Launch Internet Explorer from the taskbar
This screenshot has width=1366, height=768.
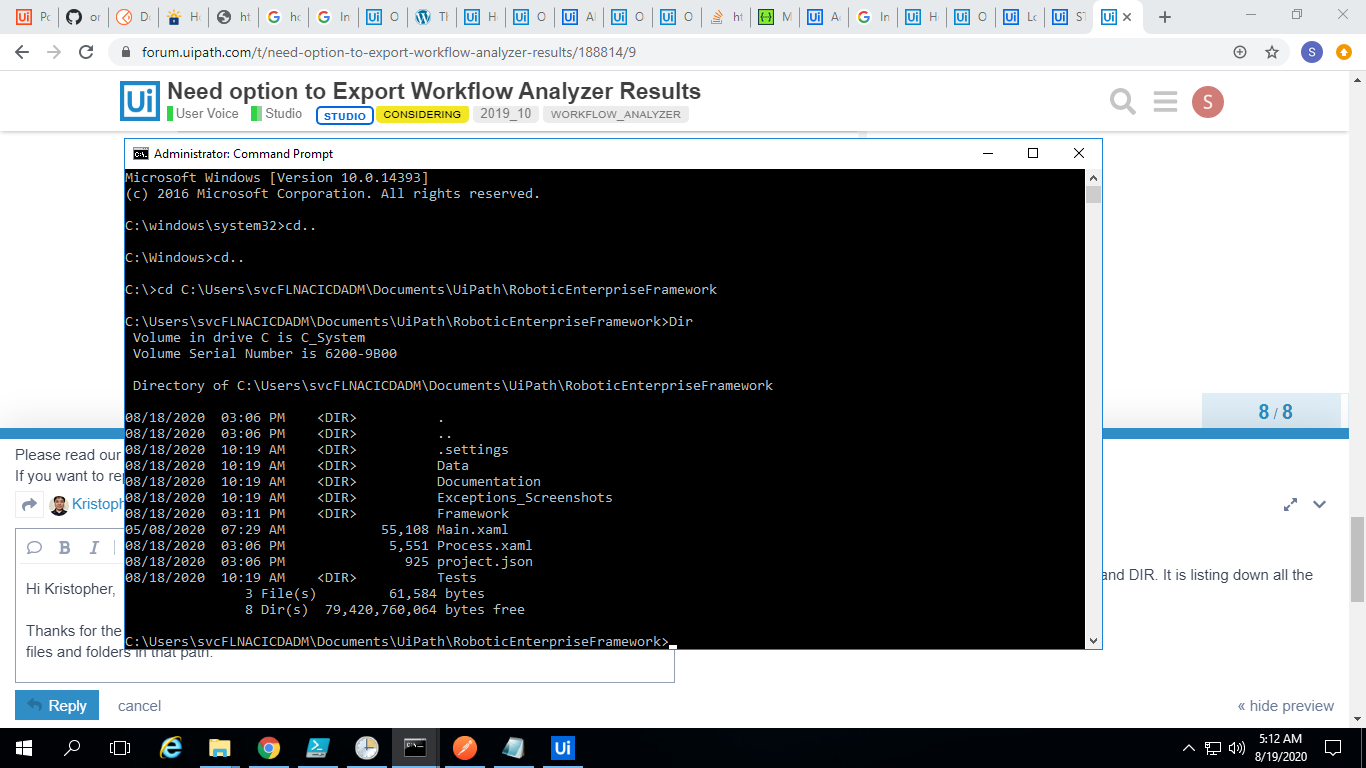tap(171, 747)
